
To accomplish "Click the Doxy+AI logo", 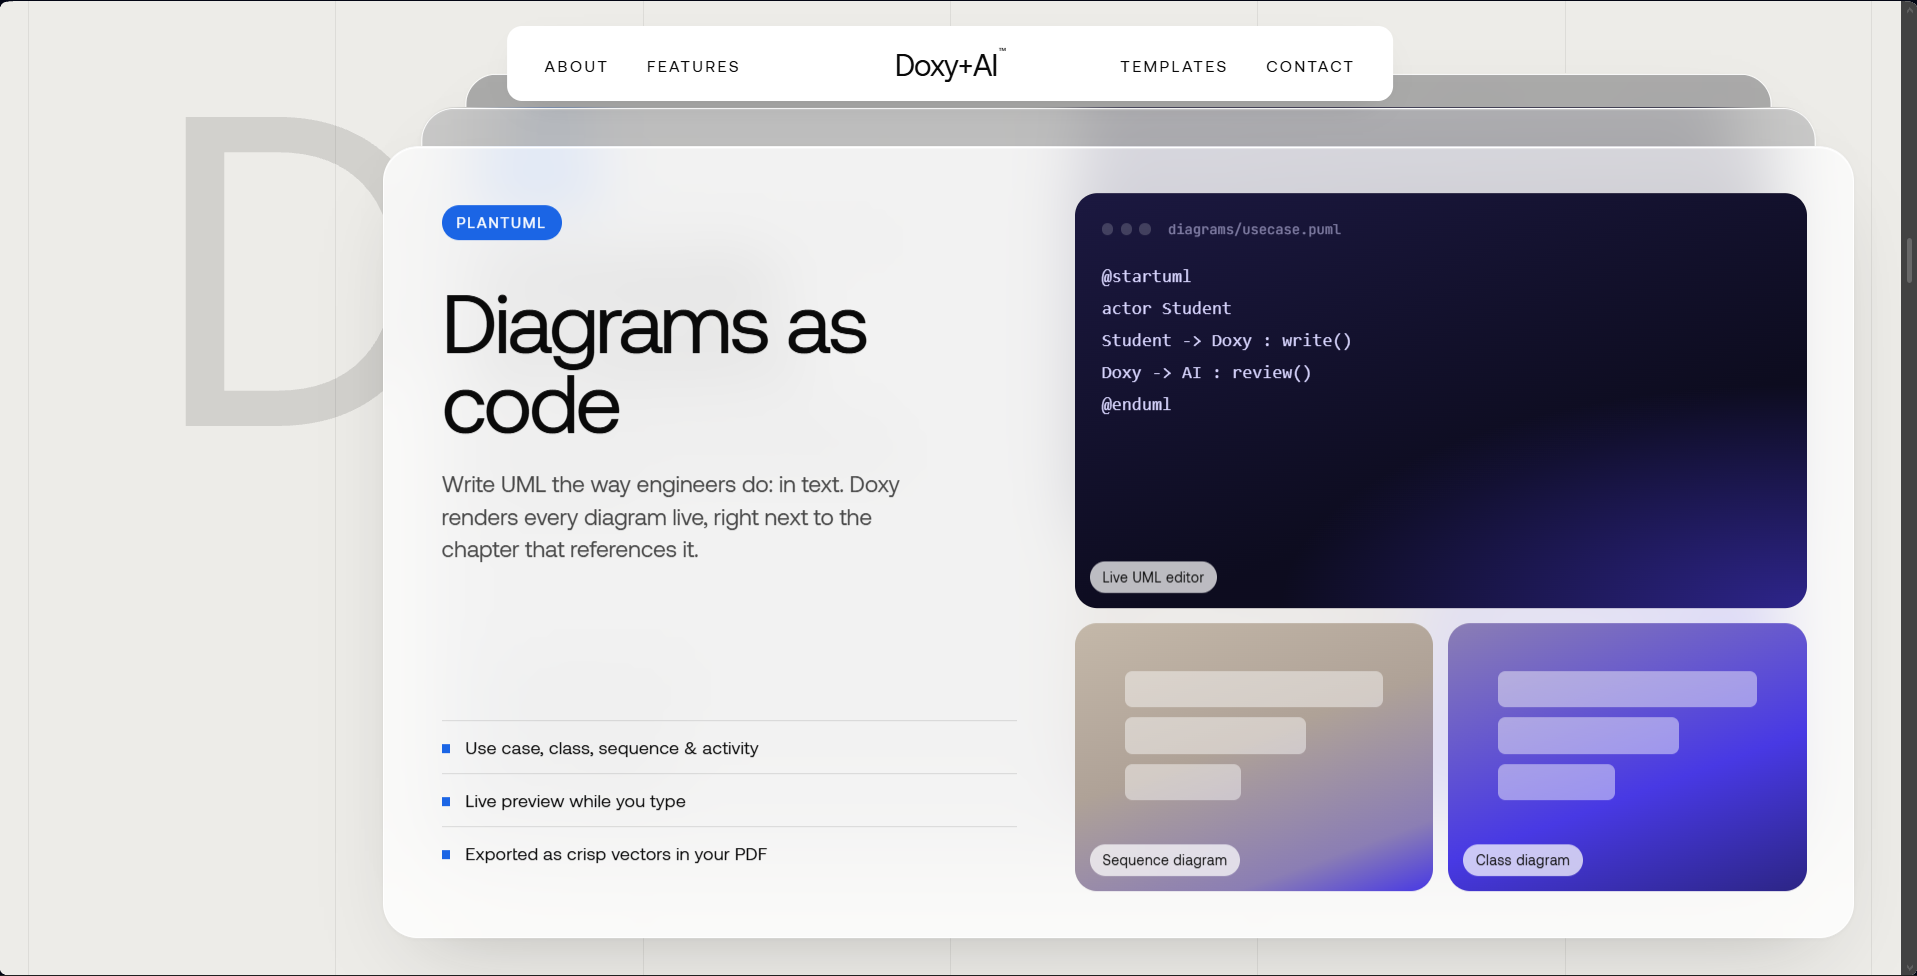I will [x=950, y=64].
